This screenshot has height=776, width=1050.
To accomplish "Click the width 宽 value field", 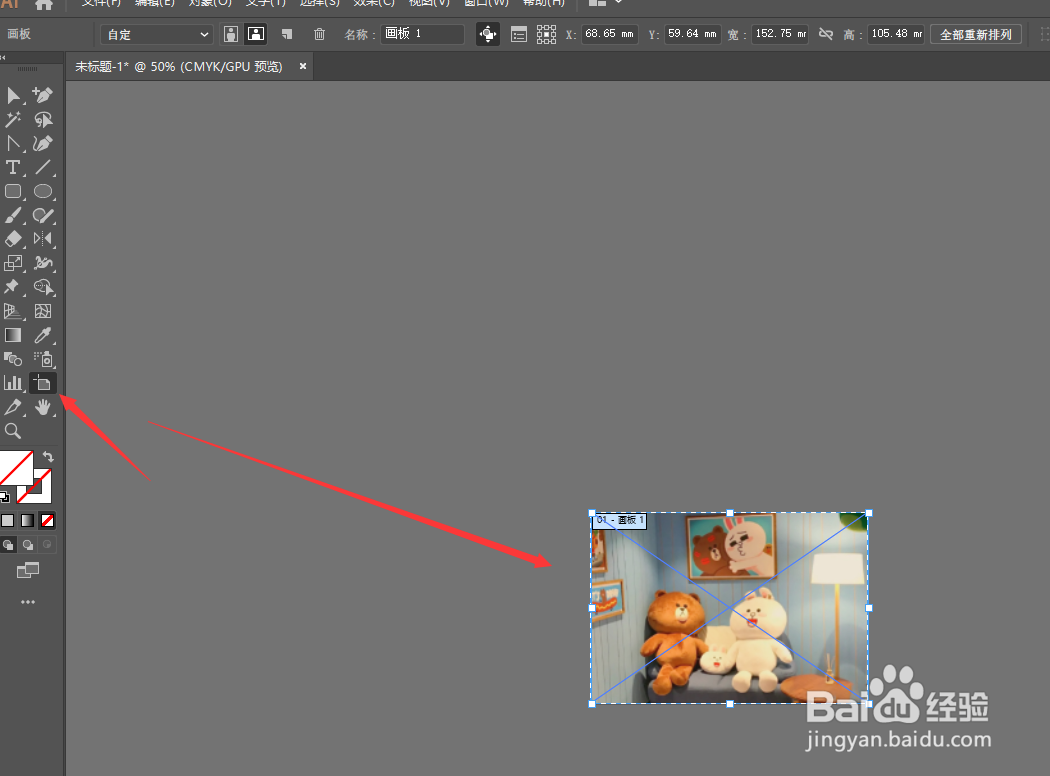I will (x=779, y=33).
